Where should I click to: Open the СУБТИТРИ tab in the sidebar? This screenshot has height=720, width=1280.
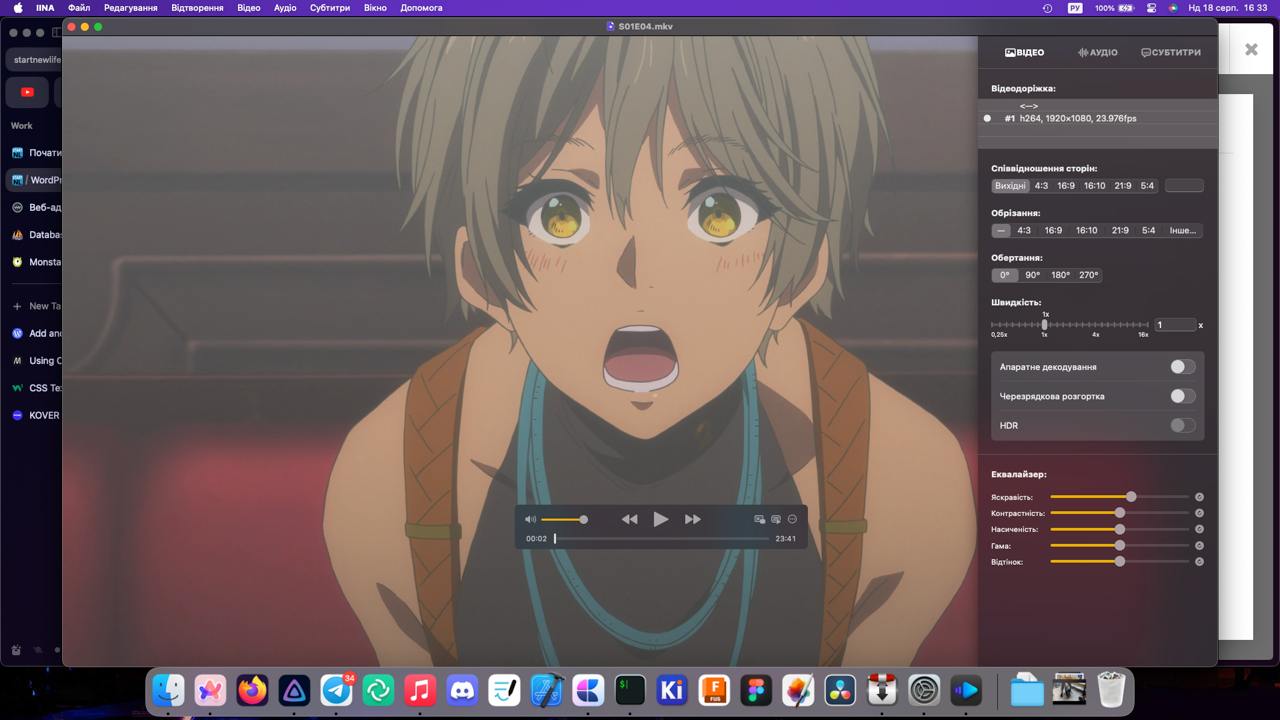1171,52
